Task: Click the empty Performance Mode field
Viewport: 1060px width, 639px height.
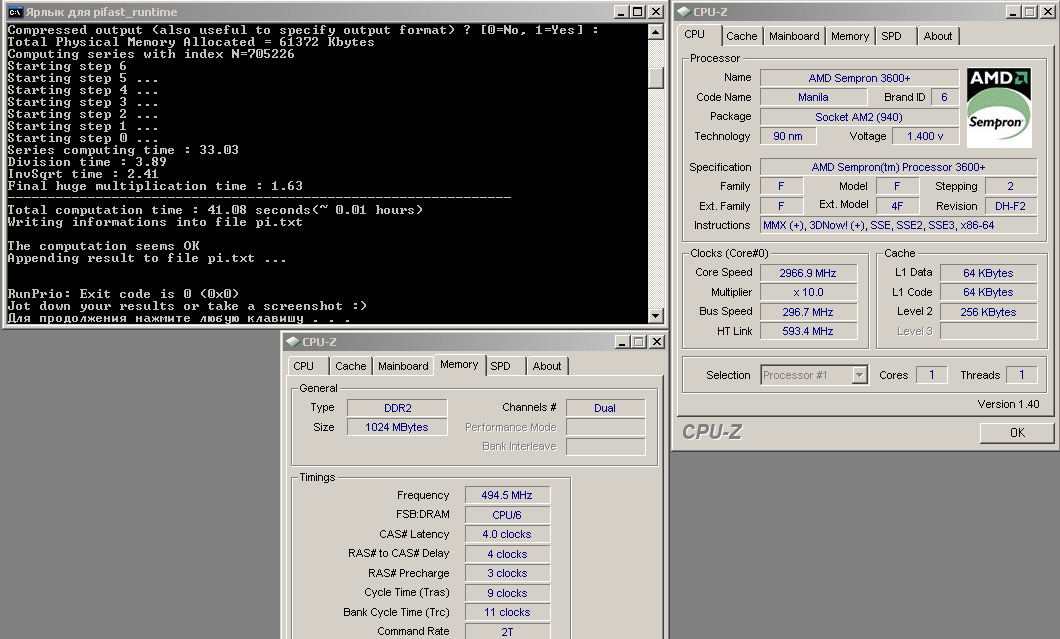Action: [605, 427]
